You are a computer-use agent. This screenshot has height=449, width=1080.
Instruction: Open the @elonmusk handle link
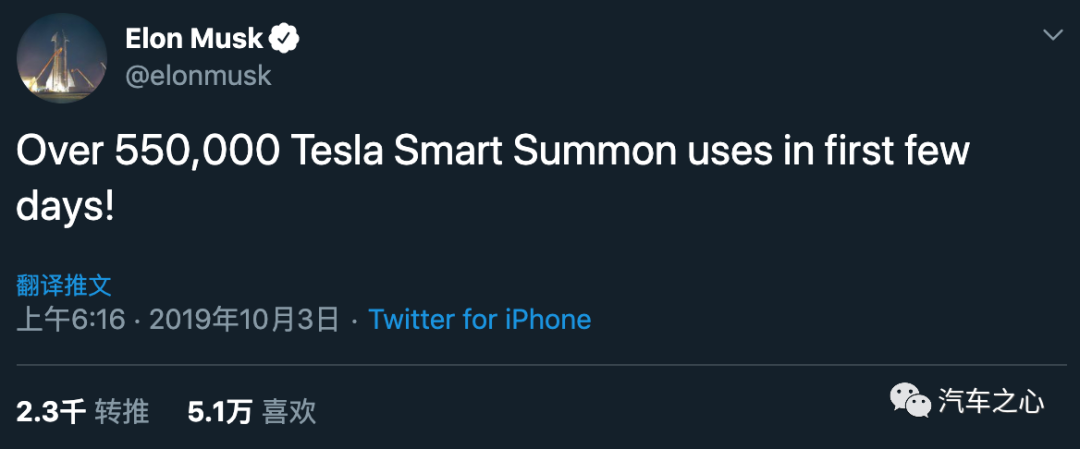[198, 76]
